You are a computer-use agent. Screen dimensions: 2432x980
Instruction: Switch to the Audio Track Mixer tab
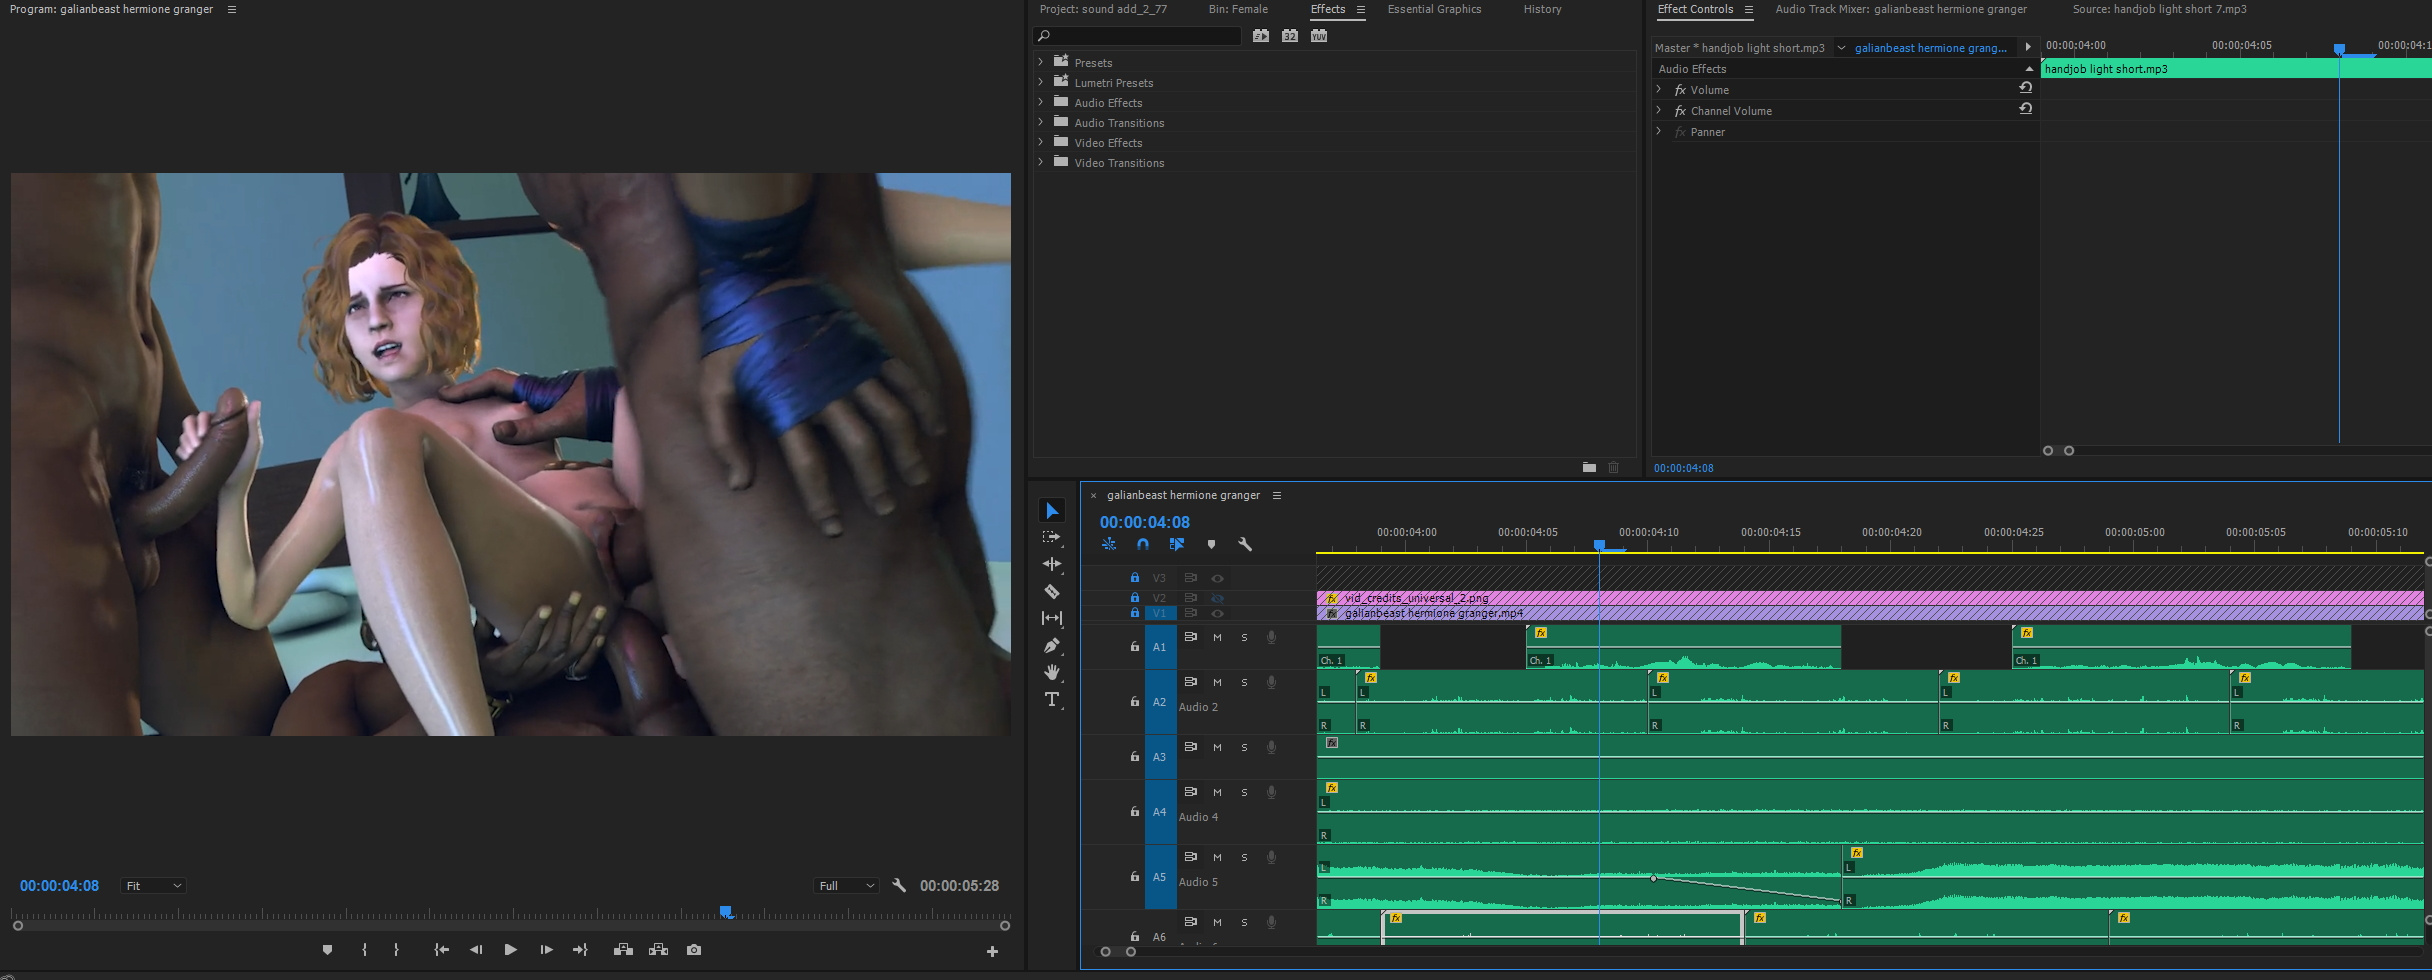tap(1901, 9)
